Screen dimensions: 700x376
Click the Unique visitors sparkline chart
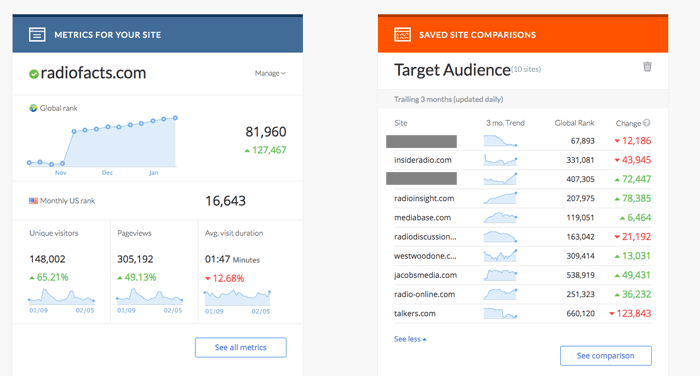tap(61, 296)
